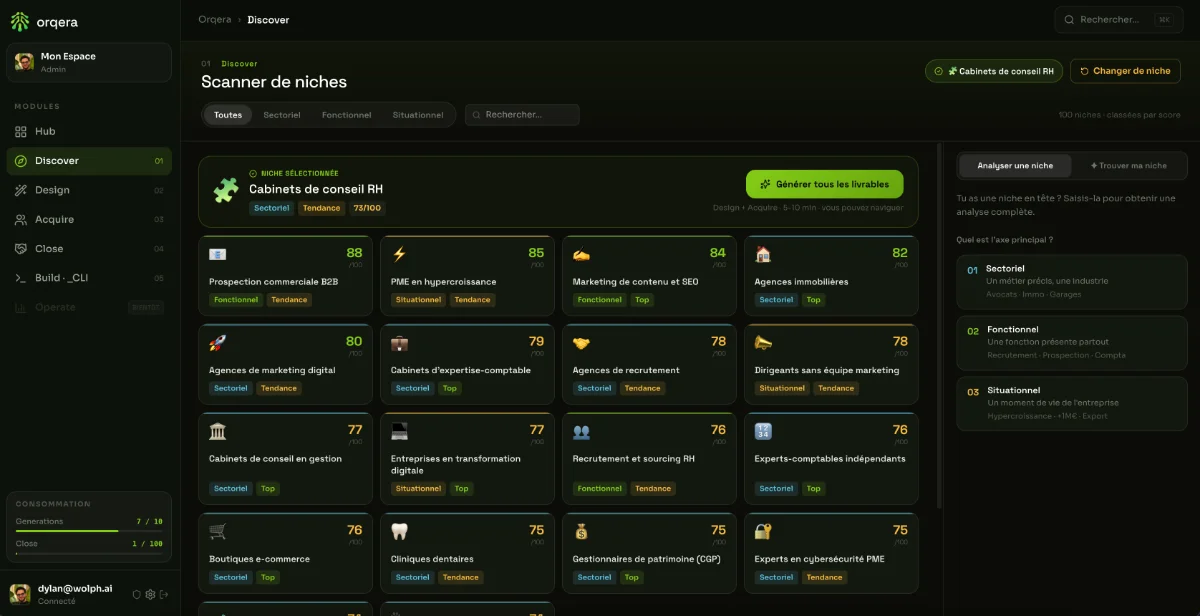Choose the 02 Fonctionnel axis option
Viewport: 1200px width, 616px height.
(1072, 342)
